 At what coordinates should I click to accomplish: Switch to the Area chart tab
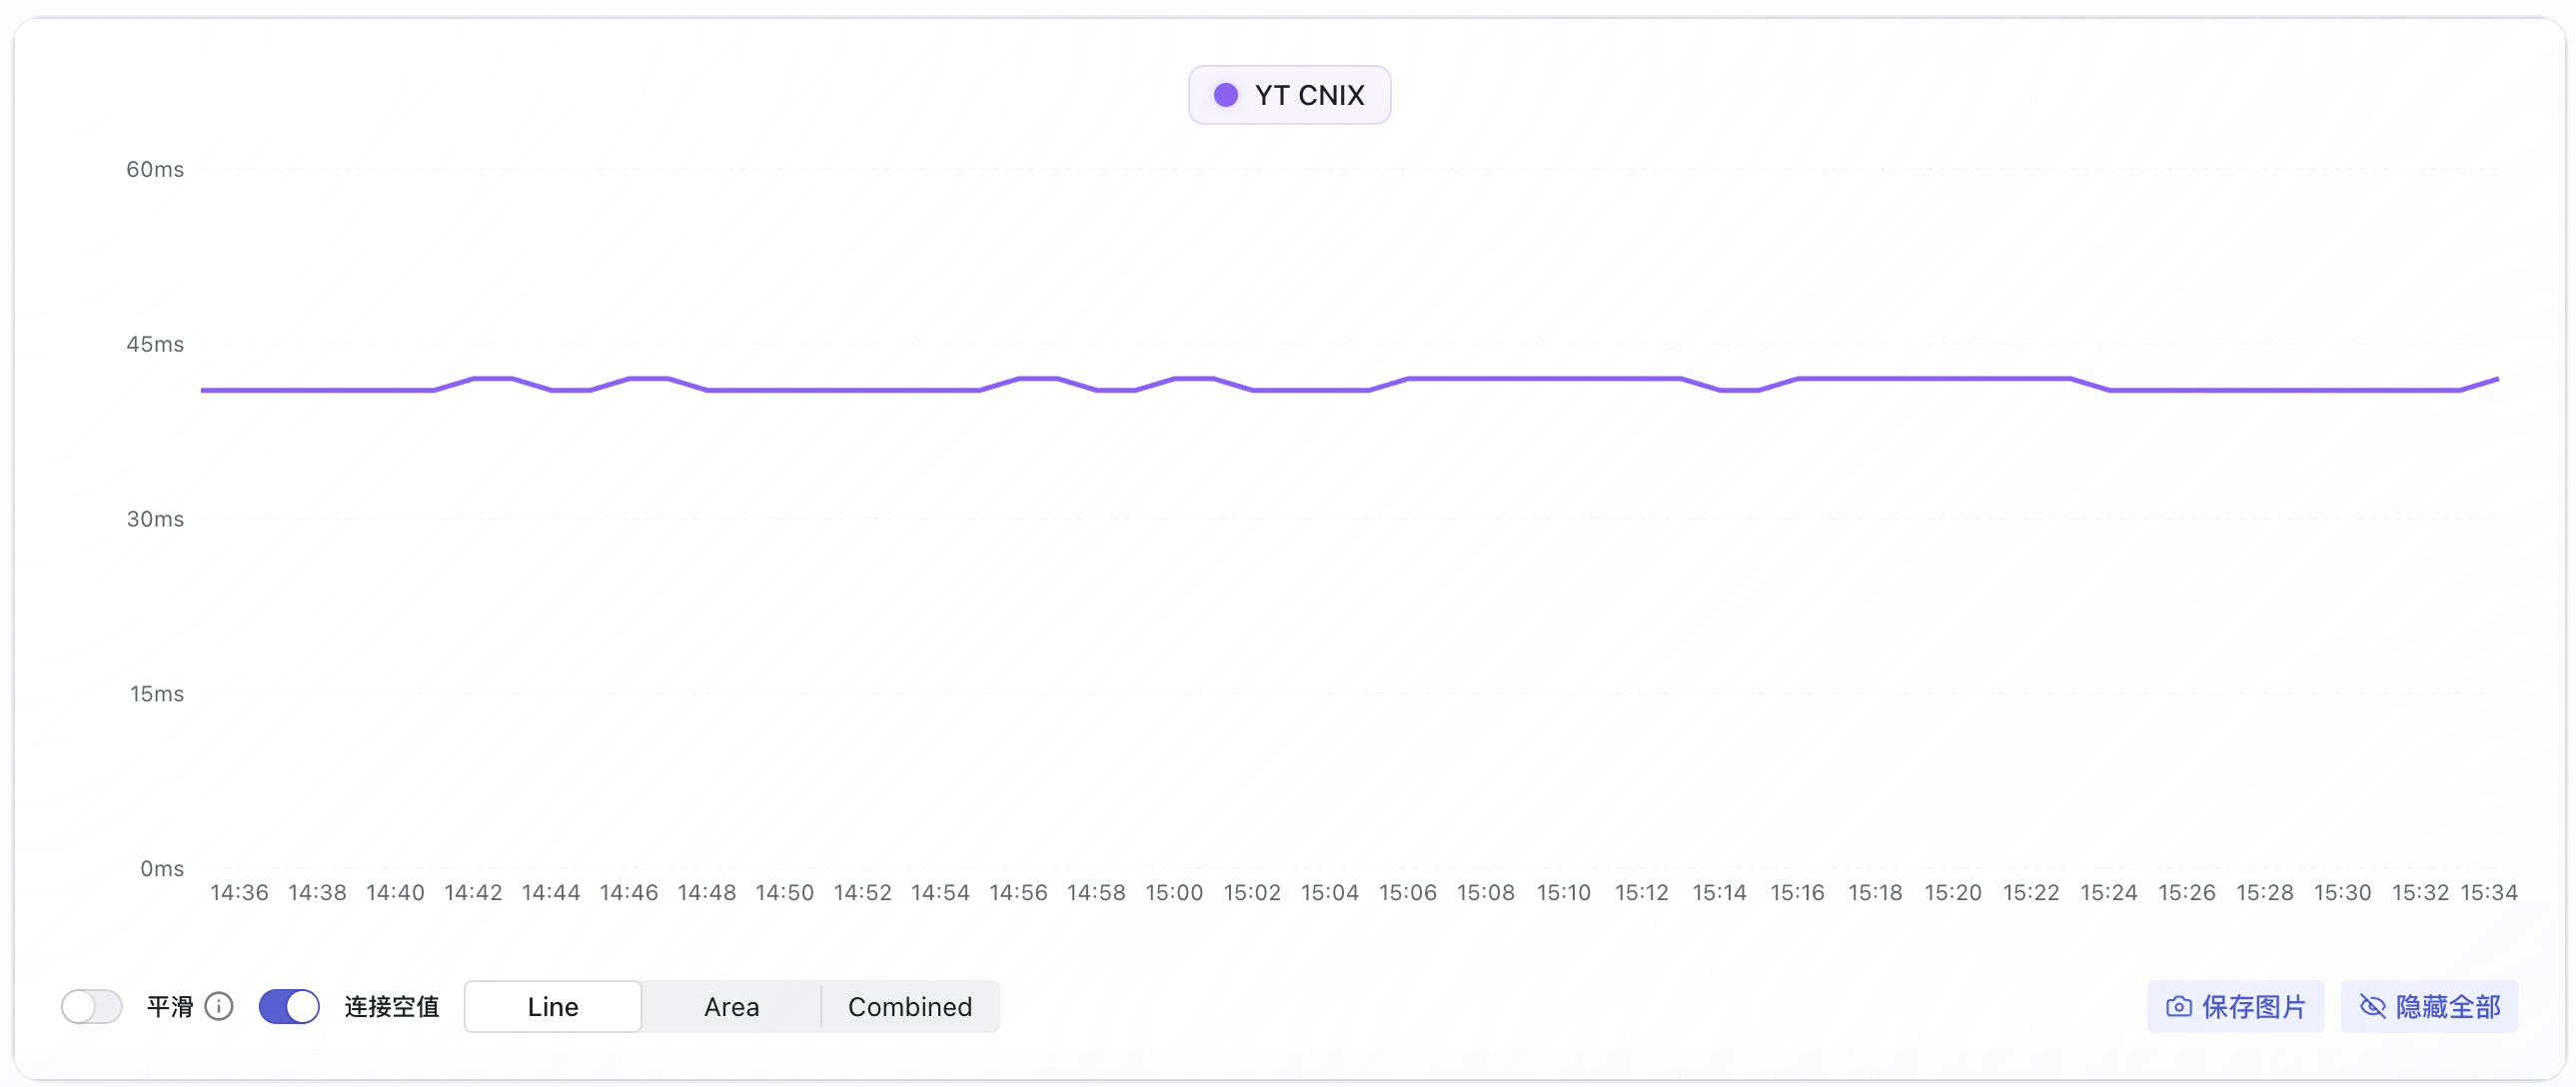tap(731, 1006)
